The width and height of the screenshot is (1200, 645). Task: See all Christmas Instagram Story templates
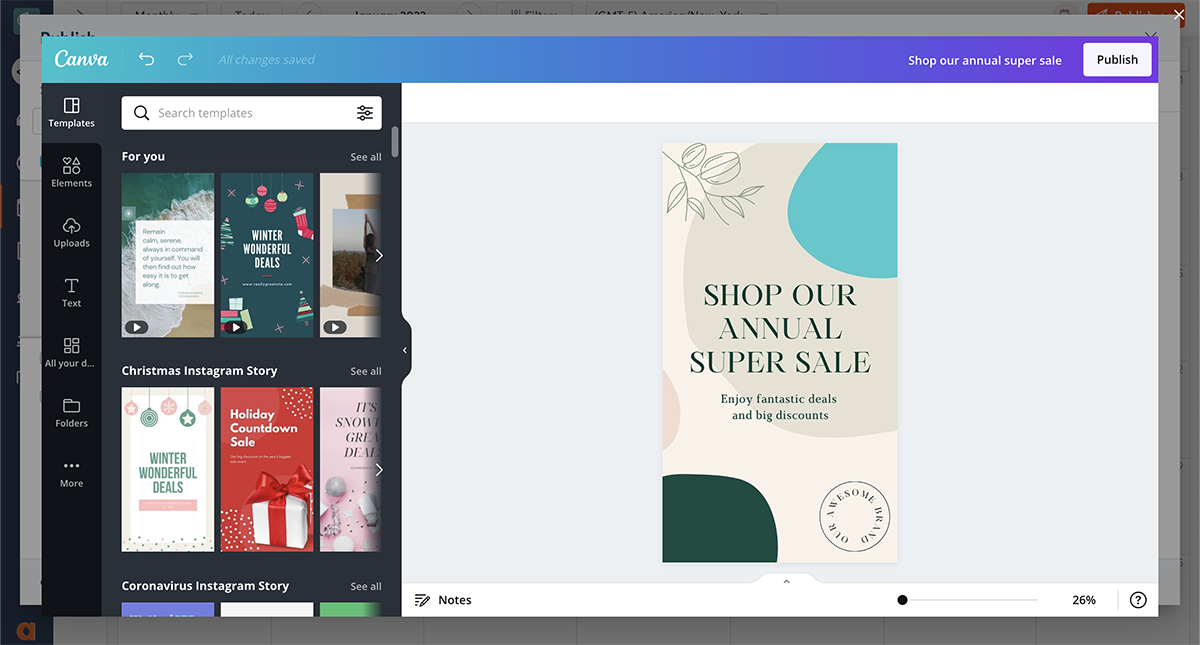366,371
